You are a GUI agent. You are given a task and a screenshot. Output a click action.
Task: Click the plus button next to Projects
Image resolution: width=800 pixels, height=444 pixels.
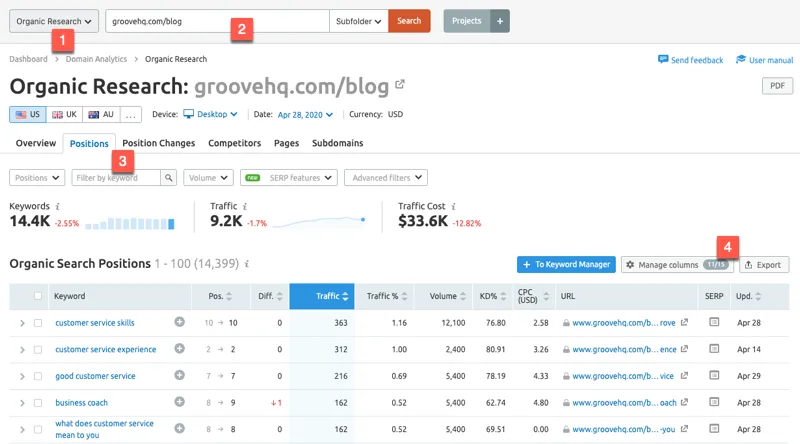[500, 21]
